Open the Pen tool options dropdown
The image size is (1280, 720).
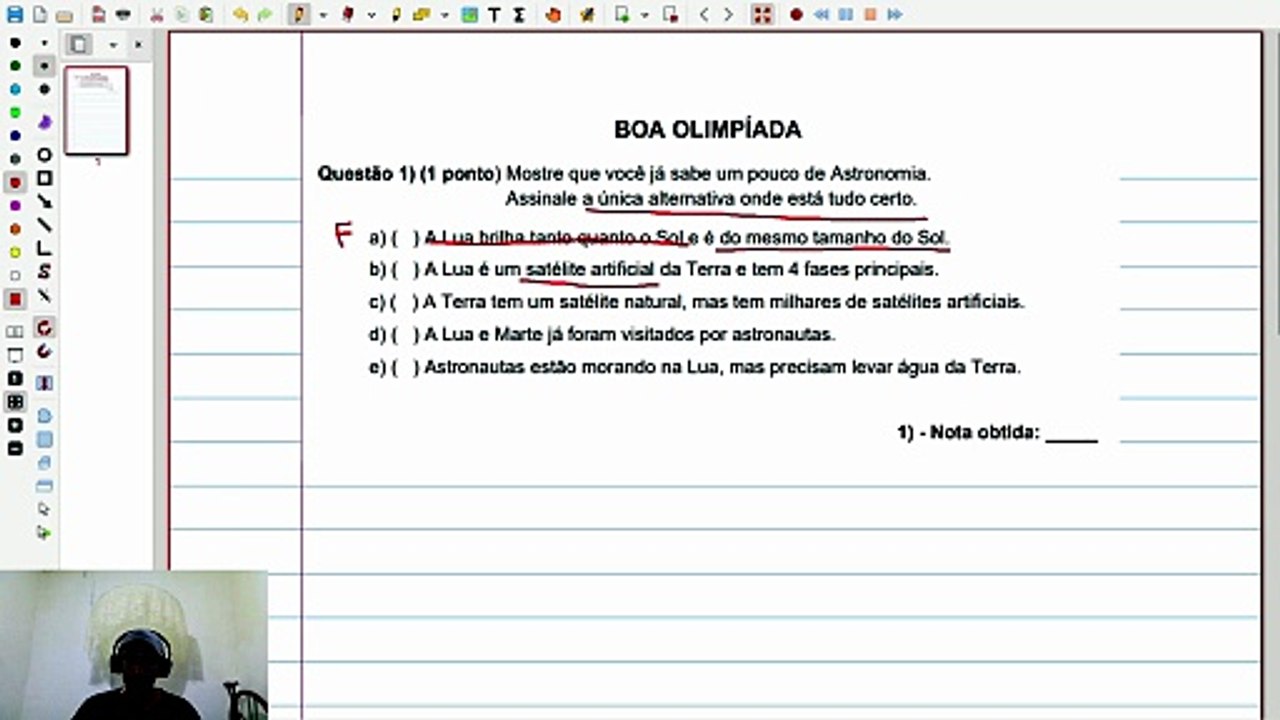point(322,15)
